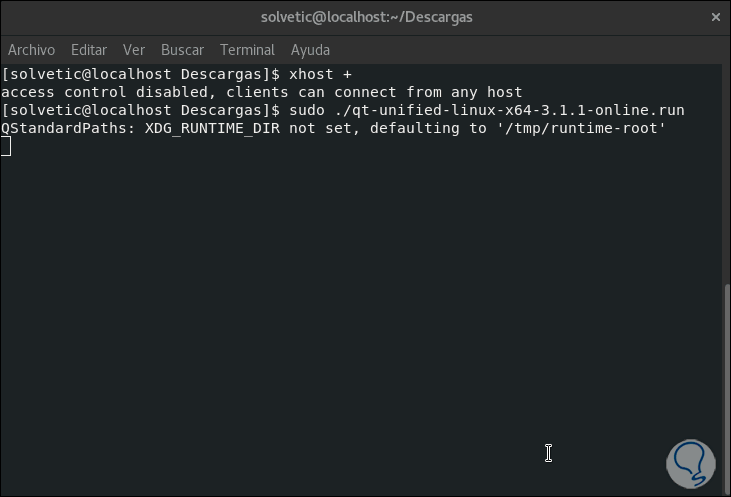The width and height of the screenshot is (731, 497).
Task: Click the '/tmp/runtime-root' path text
Action: (580, 128)
